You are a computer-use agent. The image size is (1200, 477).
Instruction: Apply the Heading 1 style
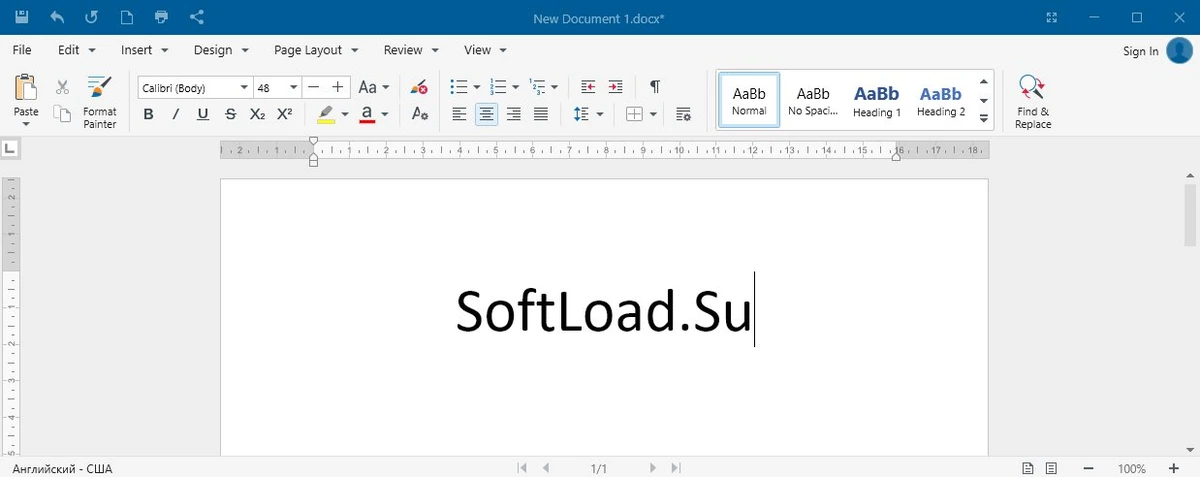click(877, 100)
